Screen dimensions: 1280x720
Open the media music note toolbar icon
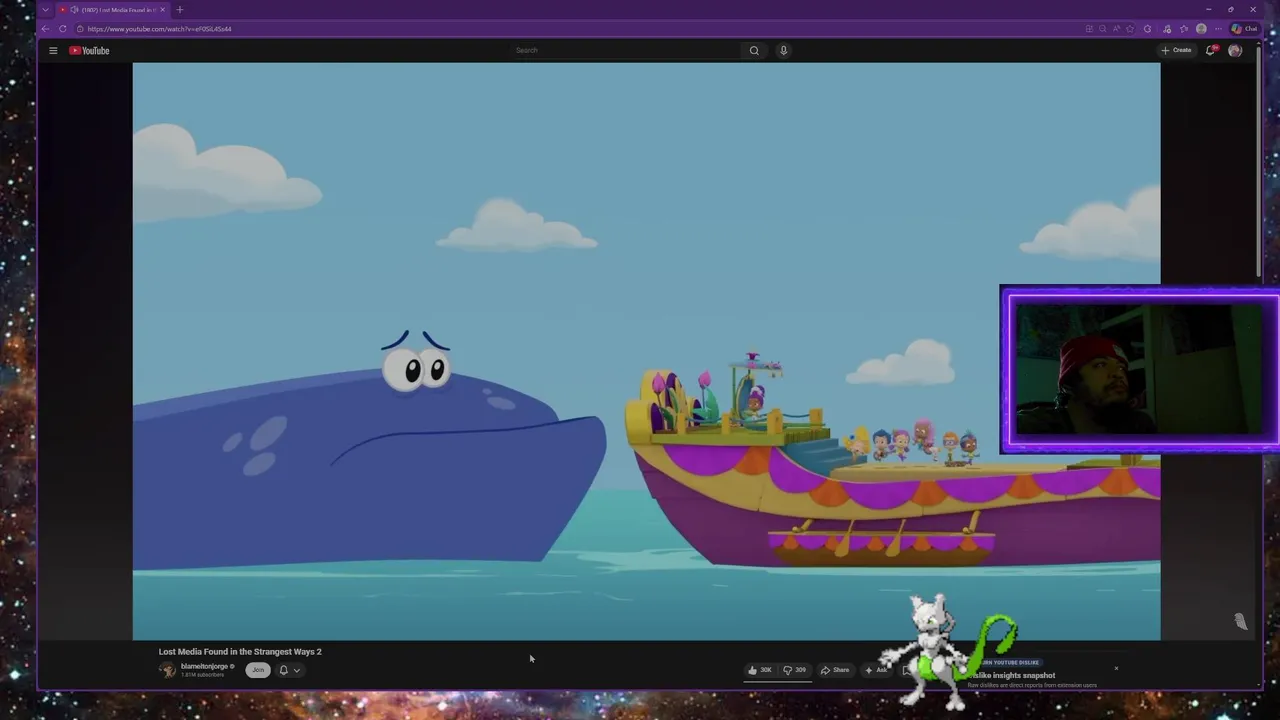(1167, 29)
